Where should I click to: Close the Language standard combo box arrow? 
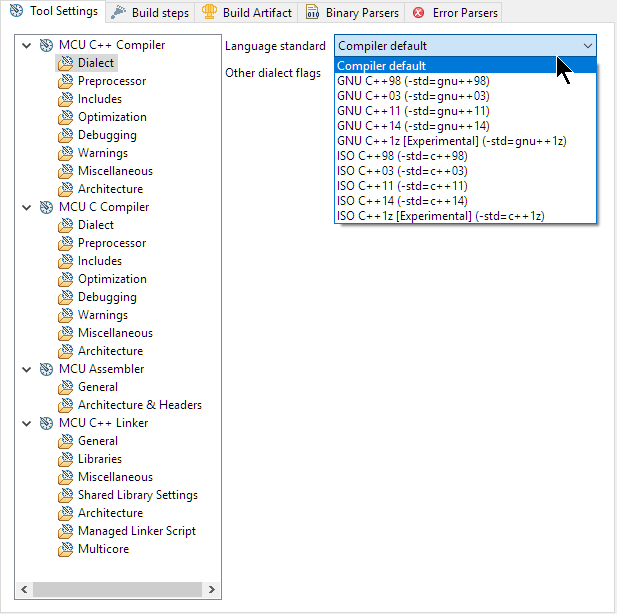(x=587, y=46)
